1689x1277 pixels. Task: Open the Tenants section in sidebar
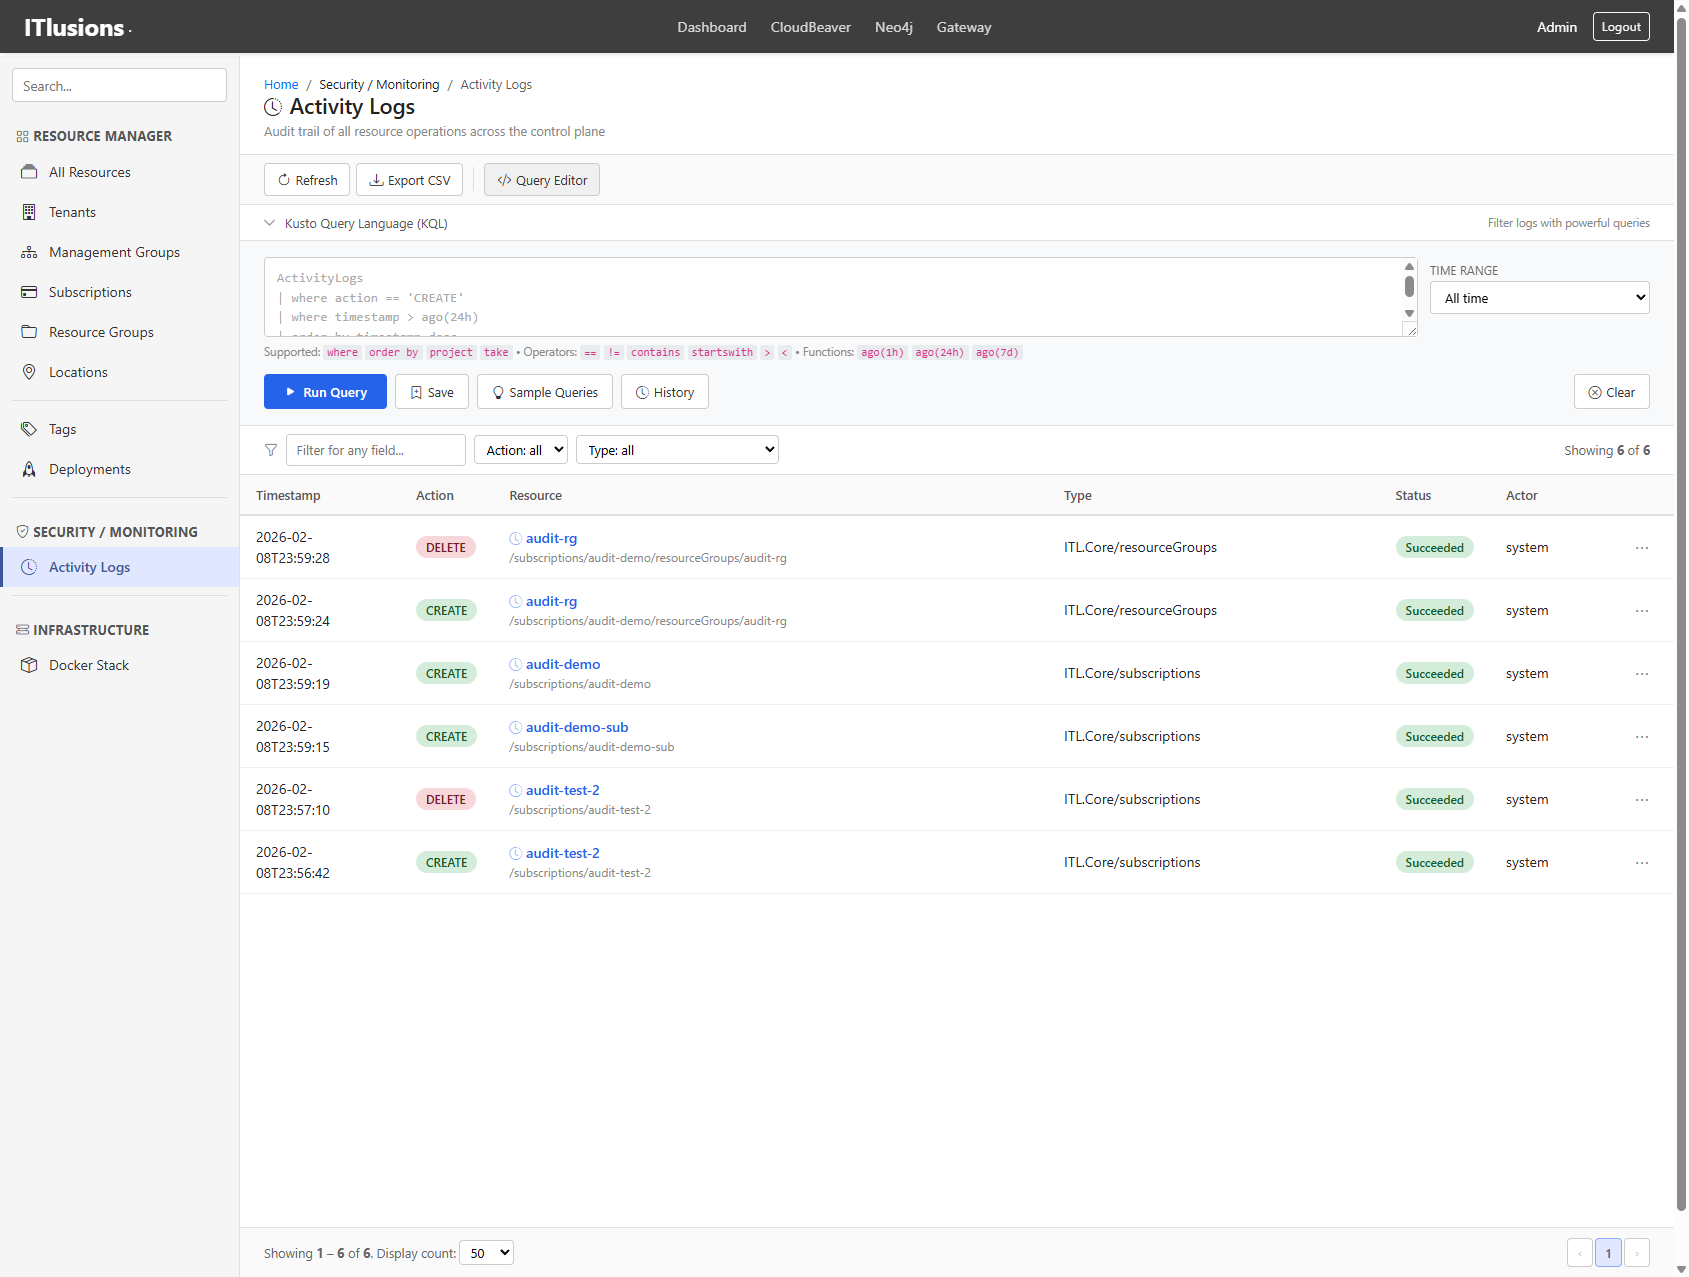[x=72, y=212]
